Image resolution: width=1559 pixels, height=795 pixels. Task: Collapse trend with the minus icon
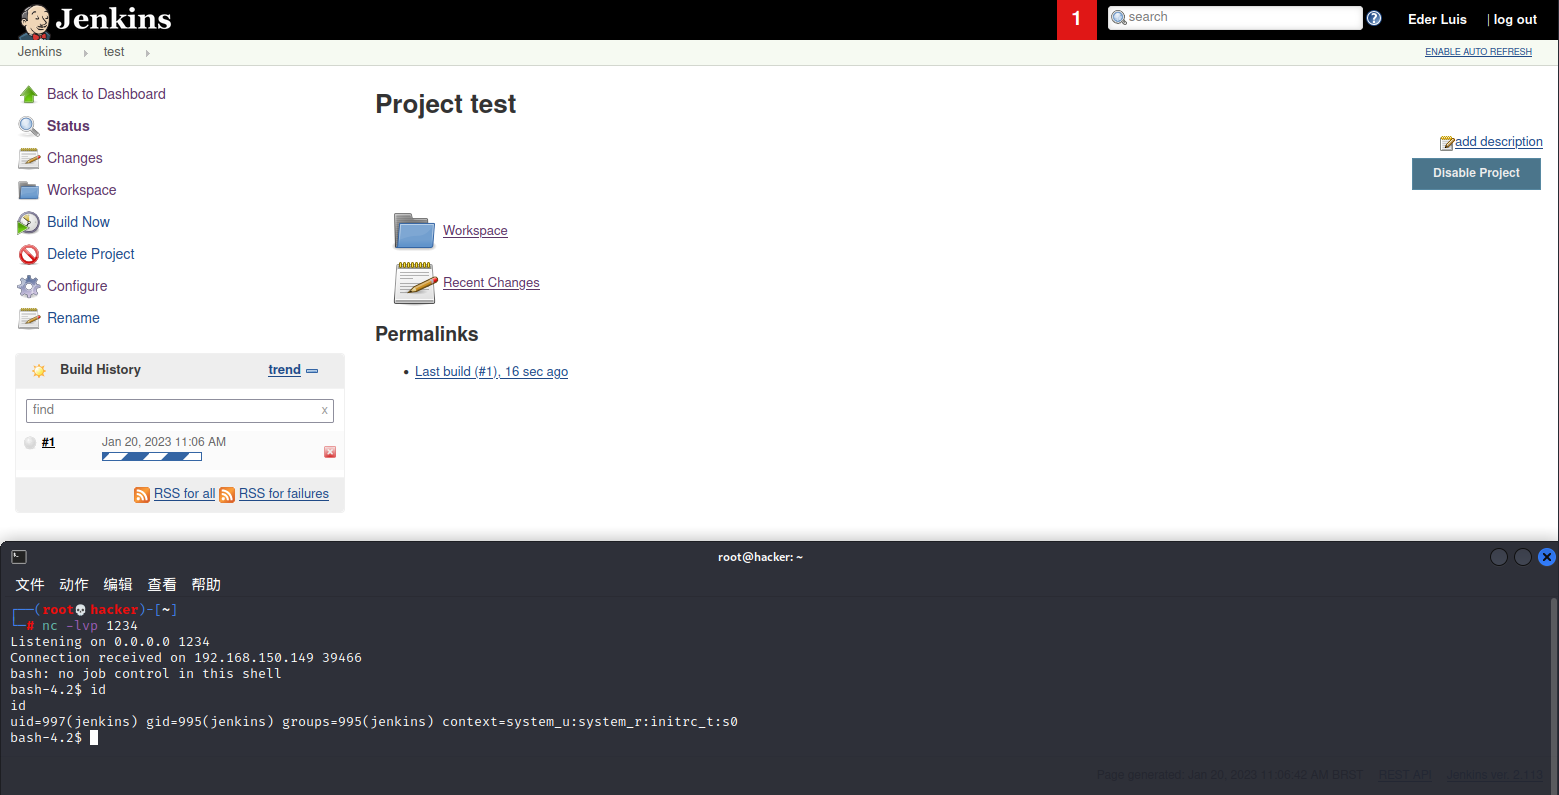pos(312,371)
